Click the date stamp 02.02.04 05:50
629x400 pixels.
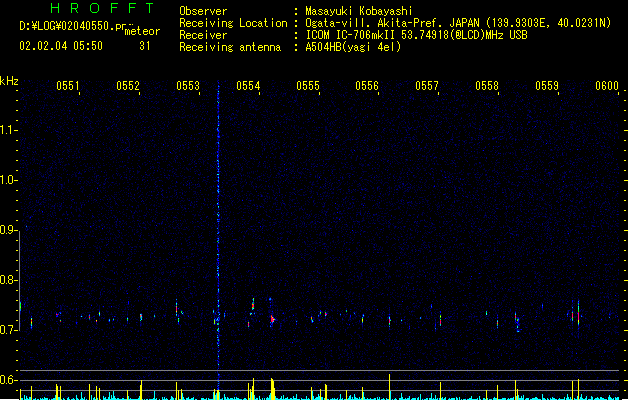pyautogui.click(x=61, y=46)
